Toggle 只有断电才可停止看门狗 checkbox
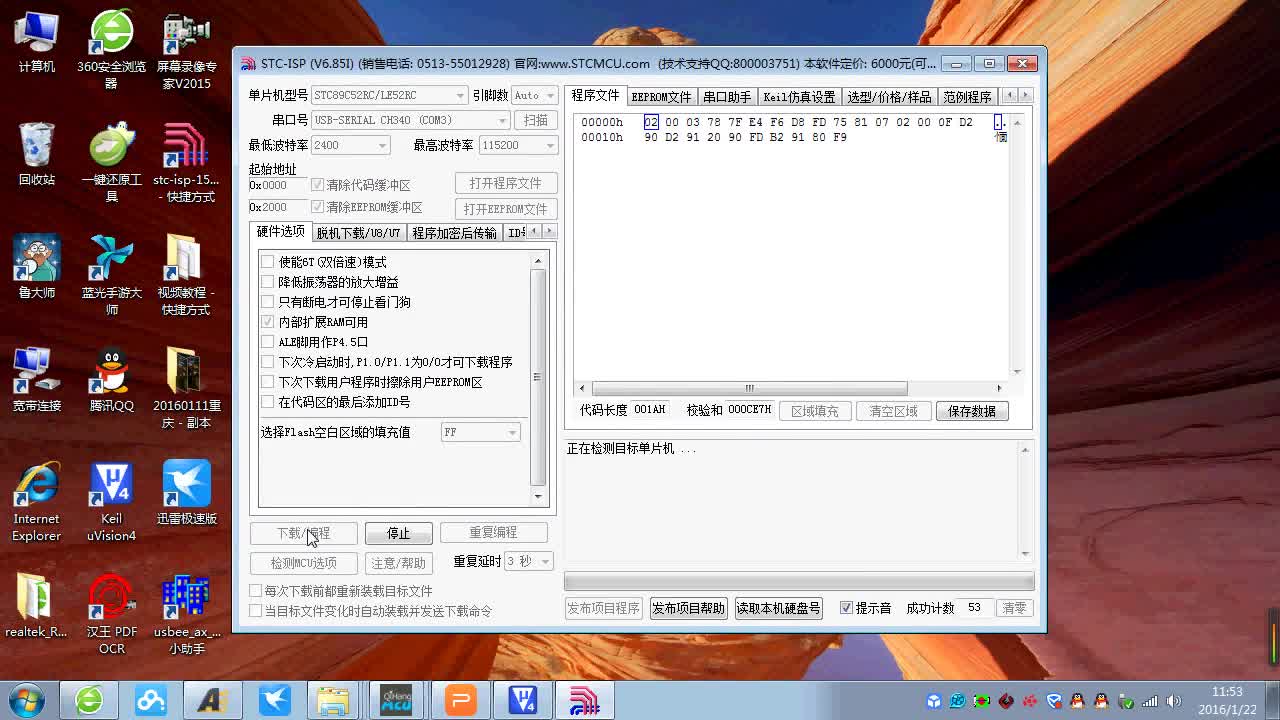Screen dimensions: 1280x720 (267, 302)
